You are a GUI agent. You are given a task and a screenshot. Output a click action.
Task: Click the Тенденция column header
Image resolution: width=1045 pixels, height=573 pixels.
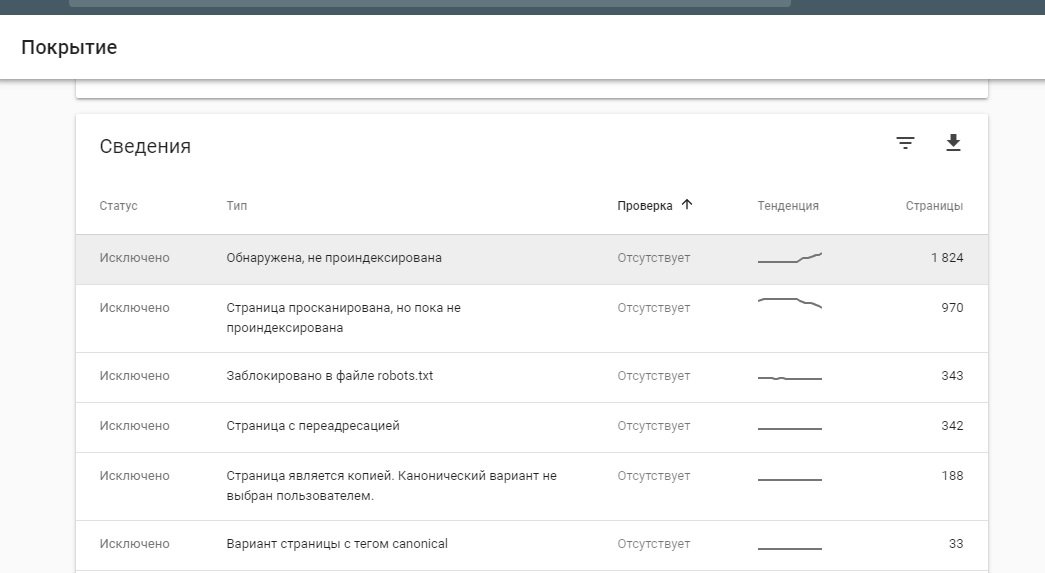pyautogui.click(x=788, y=206)
